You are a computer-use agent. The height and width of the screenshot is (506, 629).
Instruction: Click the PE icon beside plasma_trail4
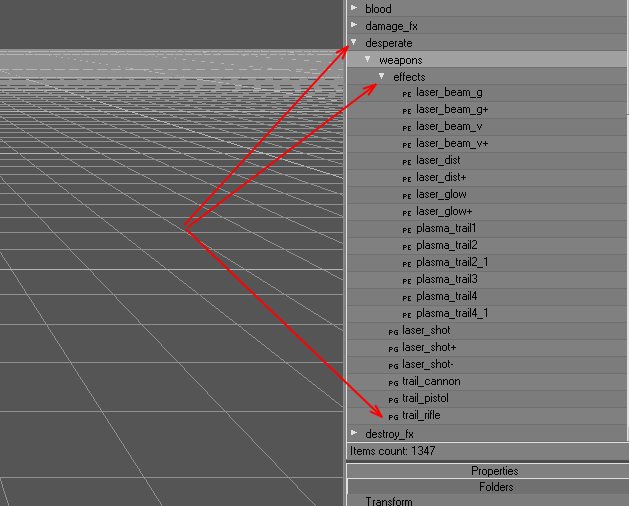click(407, 298)
